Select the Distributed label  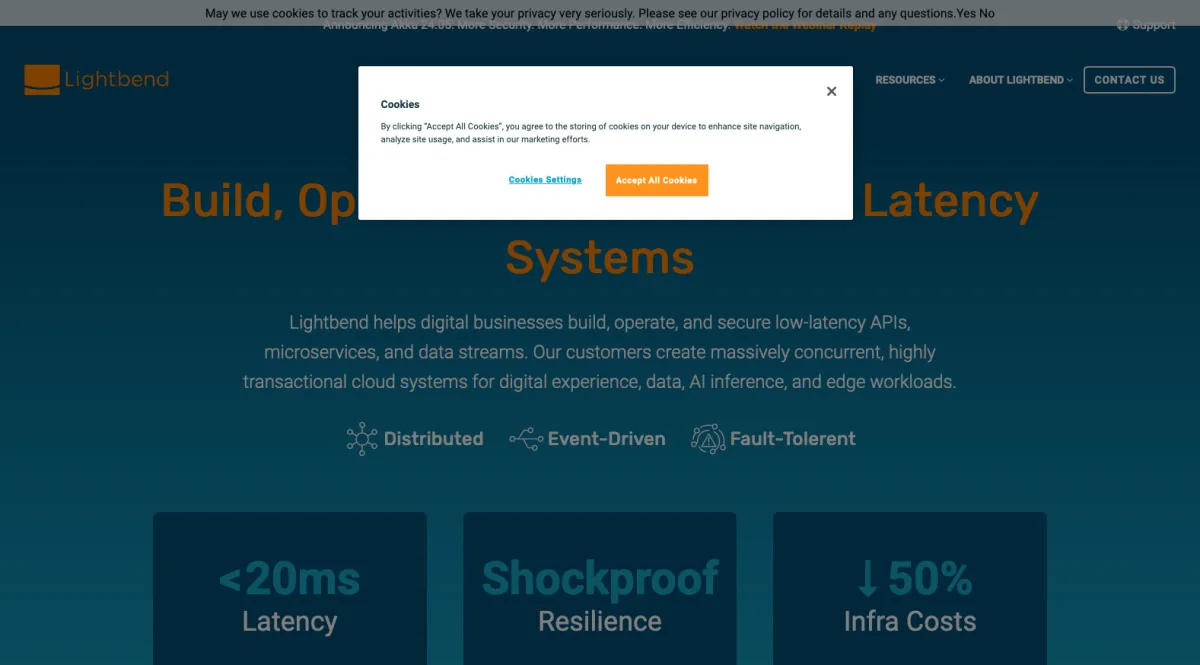click(433, 438)
